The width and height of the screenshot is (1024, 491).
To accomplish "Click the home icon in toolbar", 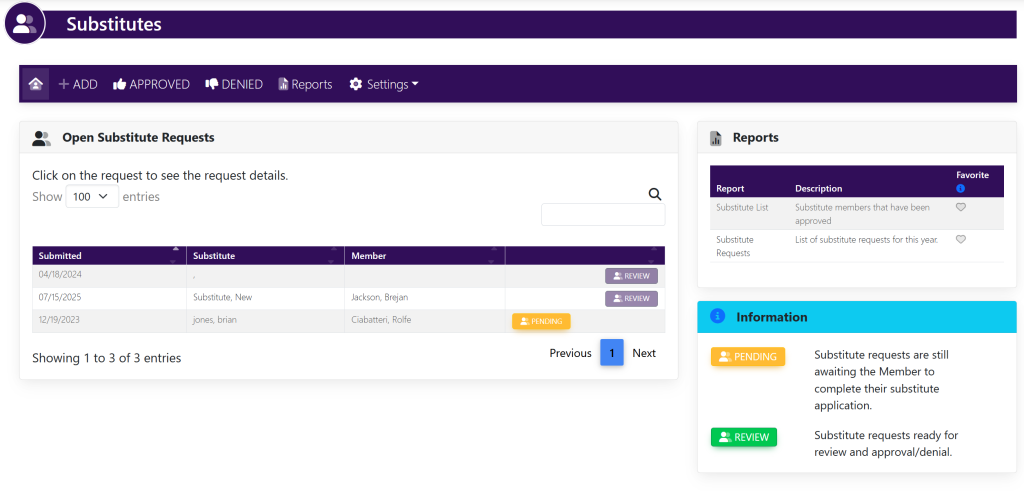I will click(36, 84).
